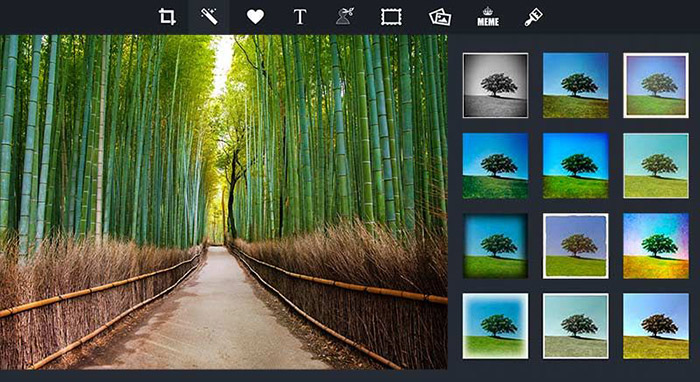Click the bamboo forest photo canvas
The width and height of the screenshot is (700, 382).
[224, 202]
